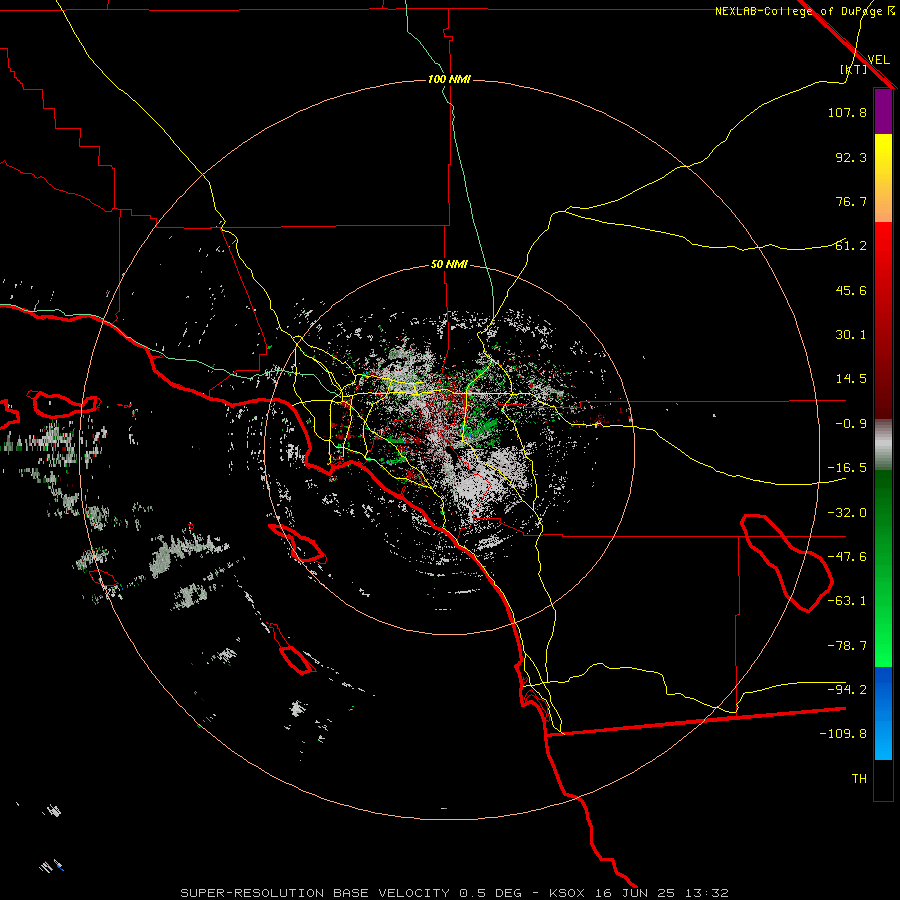Click the -47.6 velocity scale value

[847, 557]
